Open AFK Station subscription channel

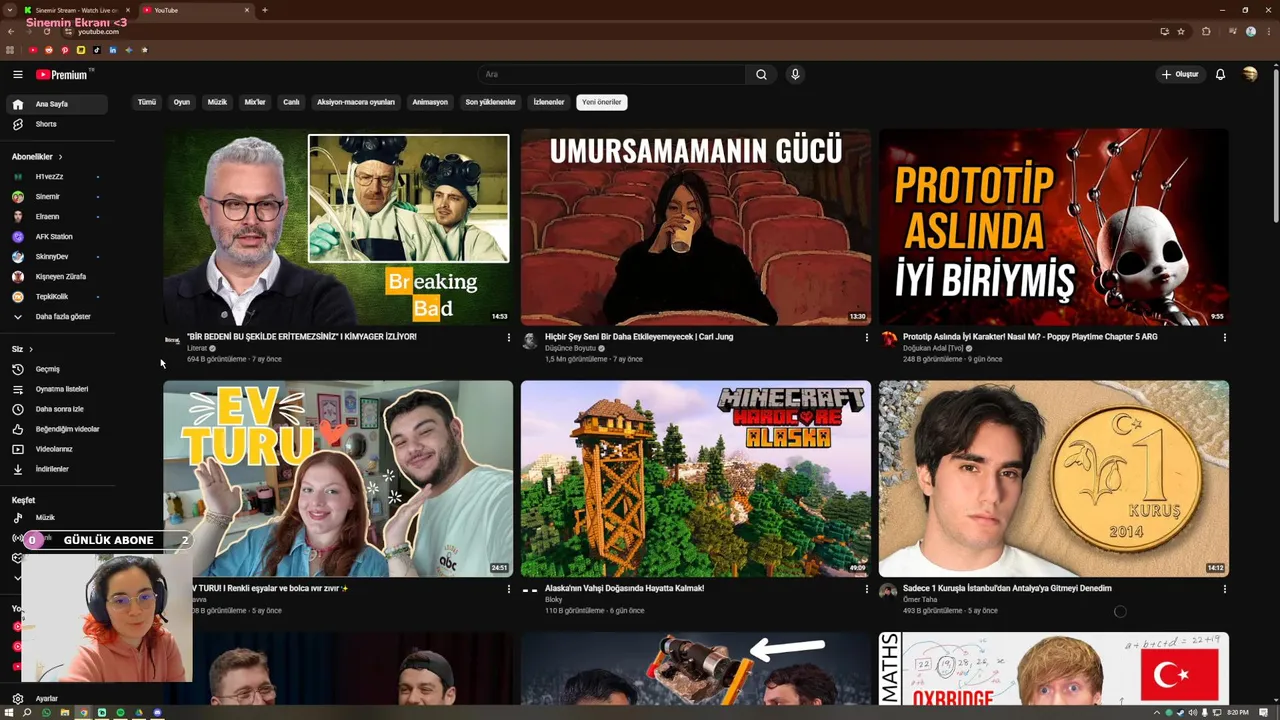56,237
